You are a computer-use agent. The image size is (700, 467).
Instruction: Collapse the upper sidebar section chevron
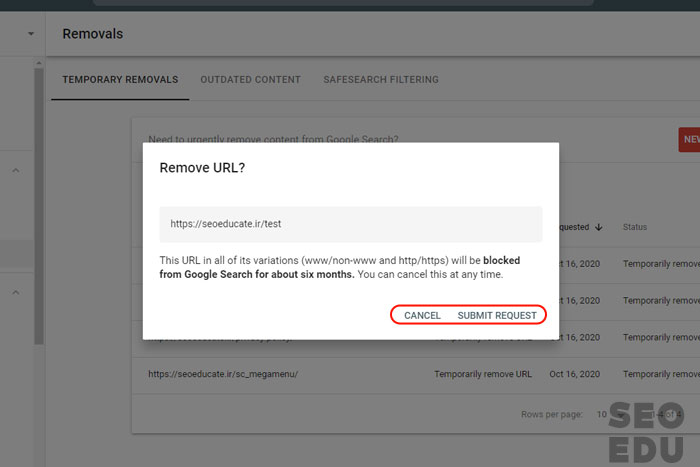[16, 171]
